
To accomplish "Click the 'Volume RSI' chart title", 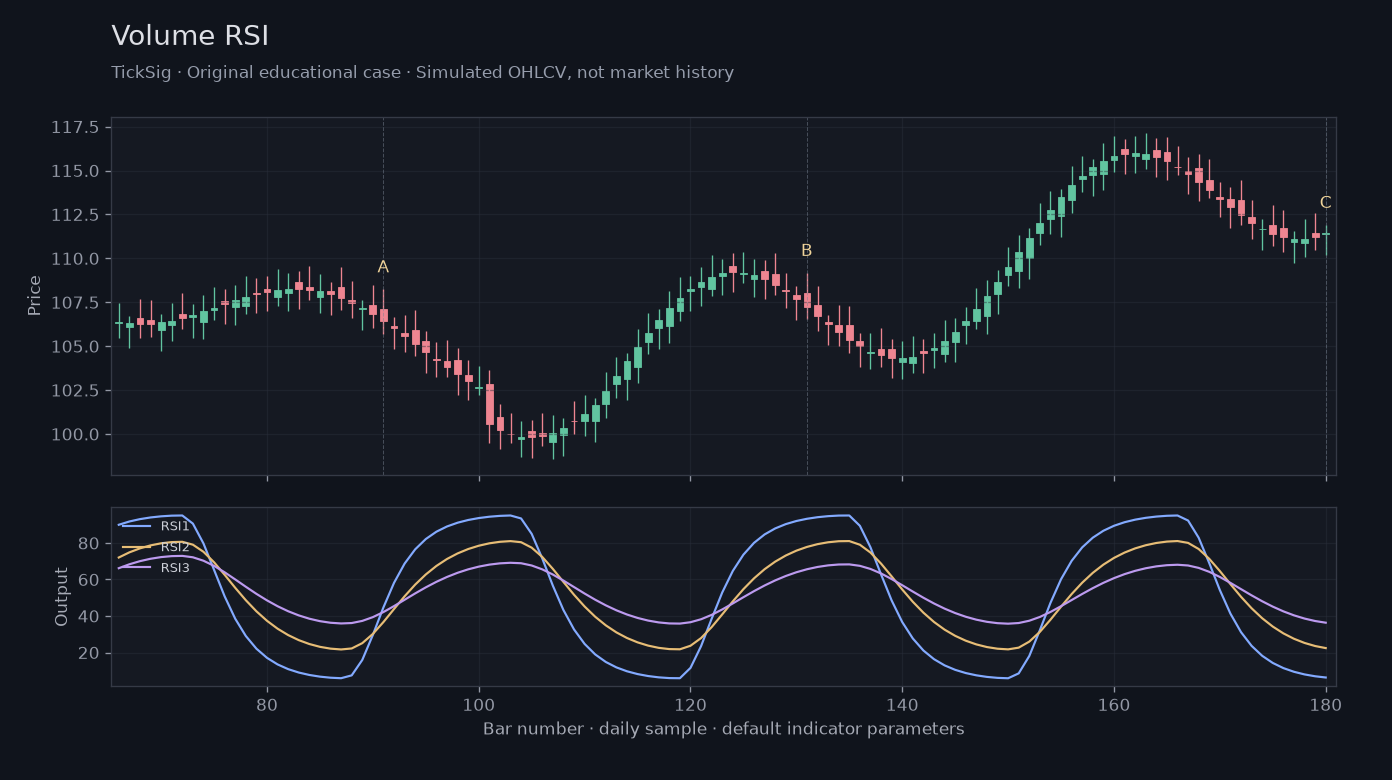I will coord(190,36).
